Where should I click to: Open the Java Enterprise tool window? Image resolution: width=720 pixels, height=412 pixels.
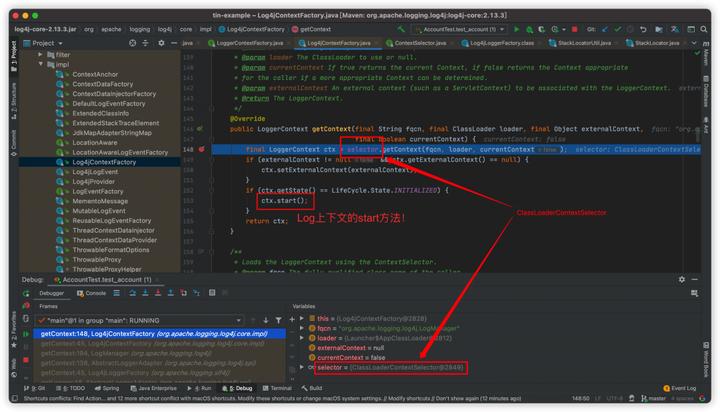coord(153,388)
